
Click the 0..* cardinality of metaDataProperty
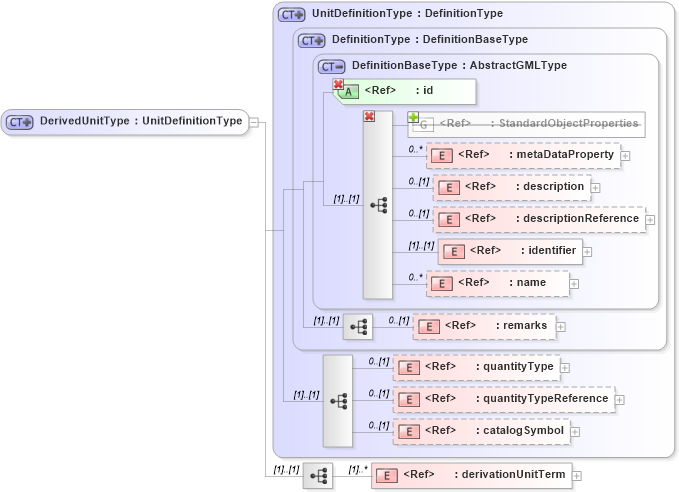tap(415, 149)
